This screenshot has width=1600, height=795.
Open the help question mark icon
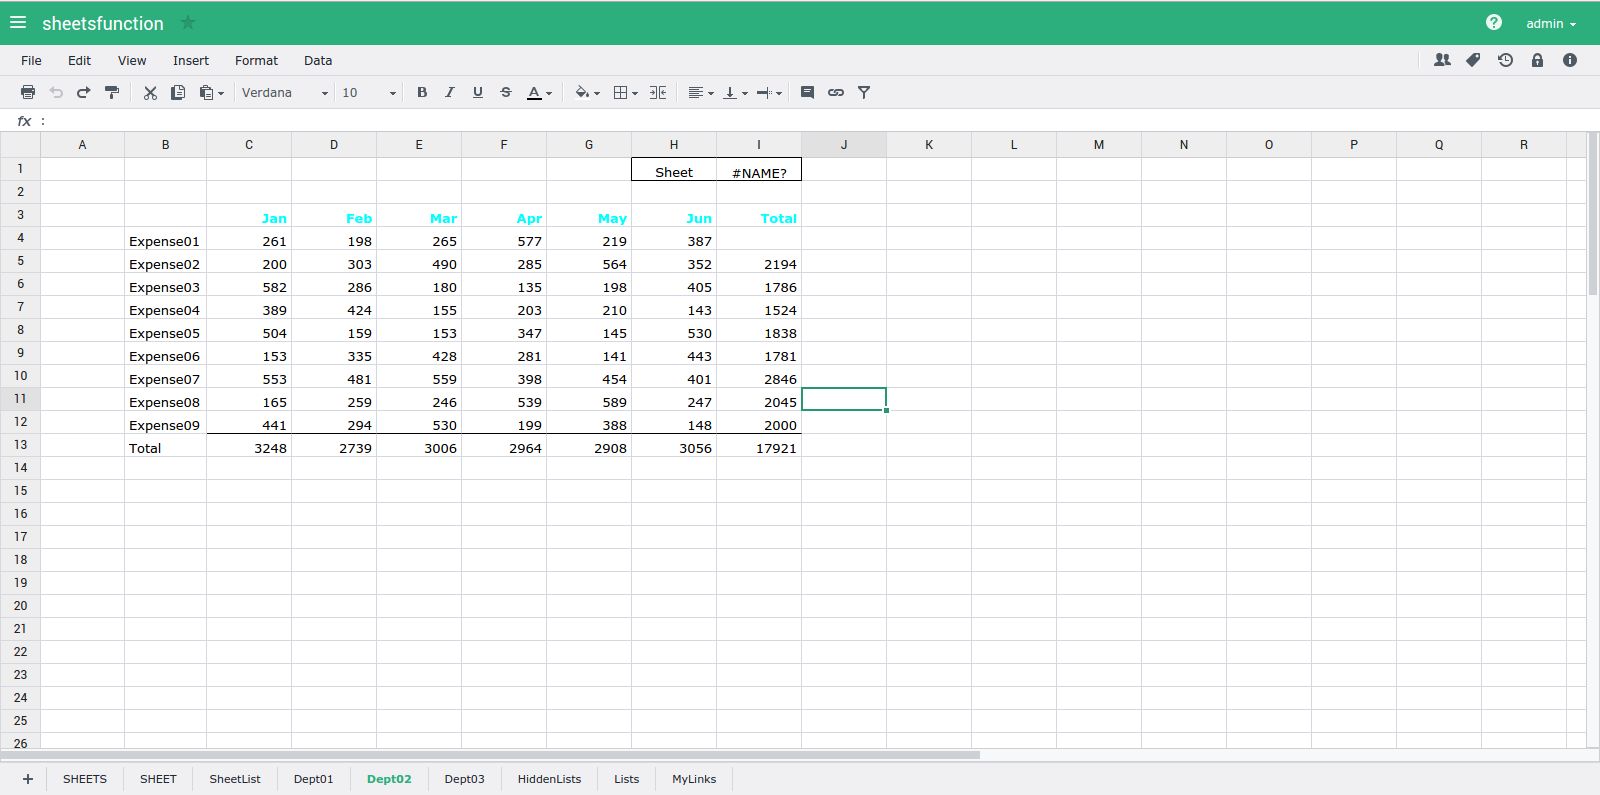point(1494,22)
